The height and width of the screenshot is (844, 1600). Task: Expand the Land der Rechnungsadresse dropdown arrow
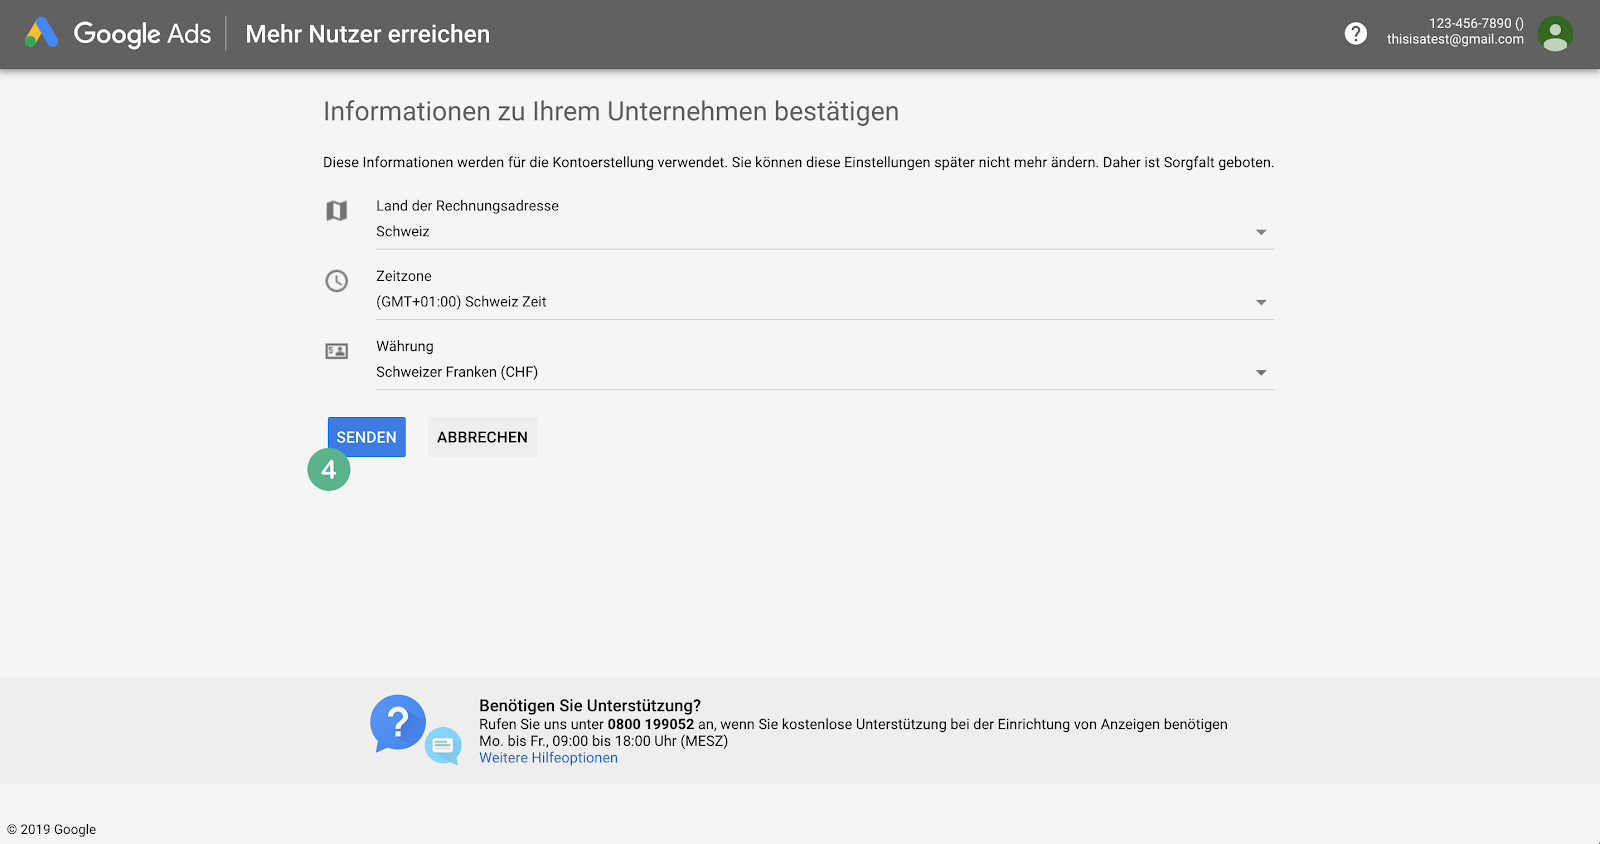coord(1260,232)
